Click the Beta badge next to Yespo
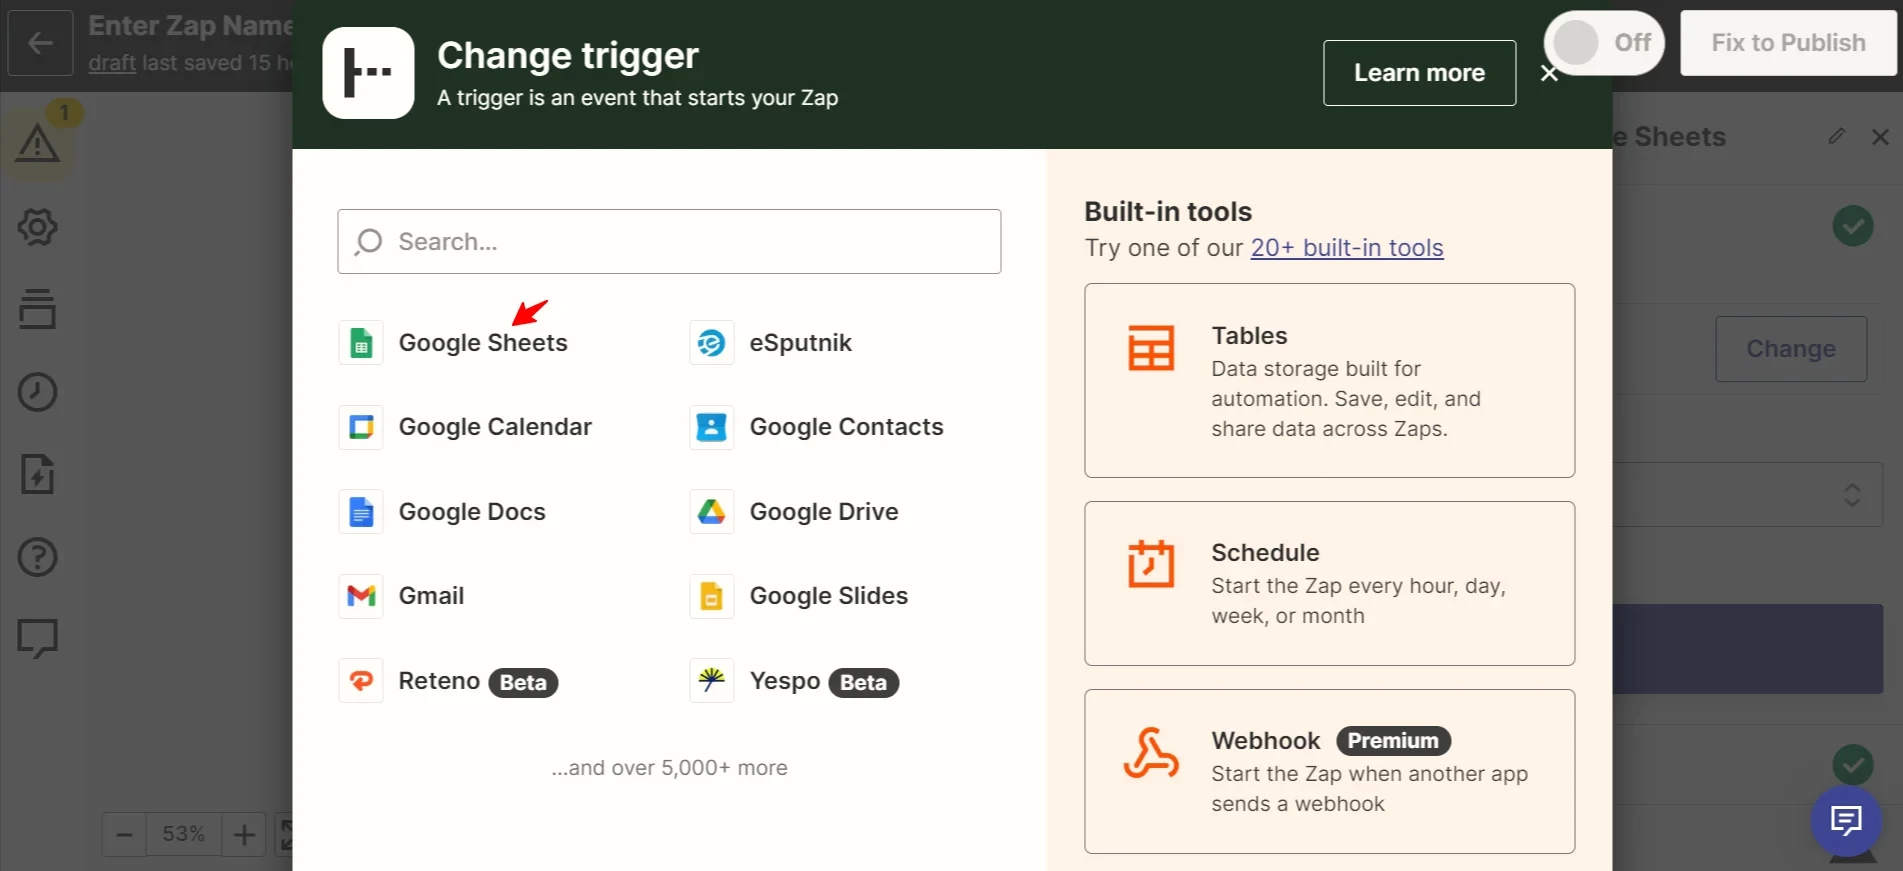 (863, 683)
